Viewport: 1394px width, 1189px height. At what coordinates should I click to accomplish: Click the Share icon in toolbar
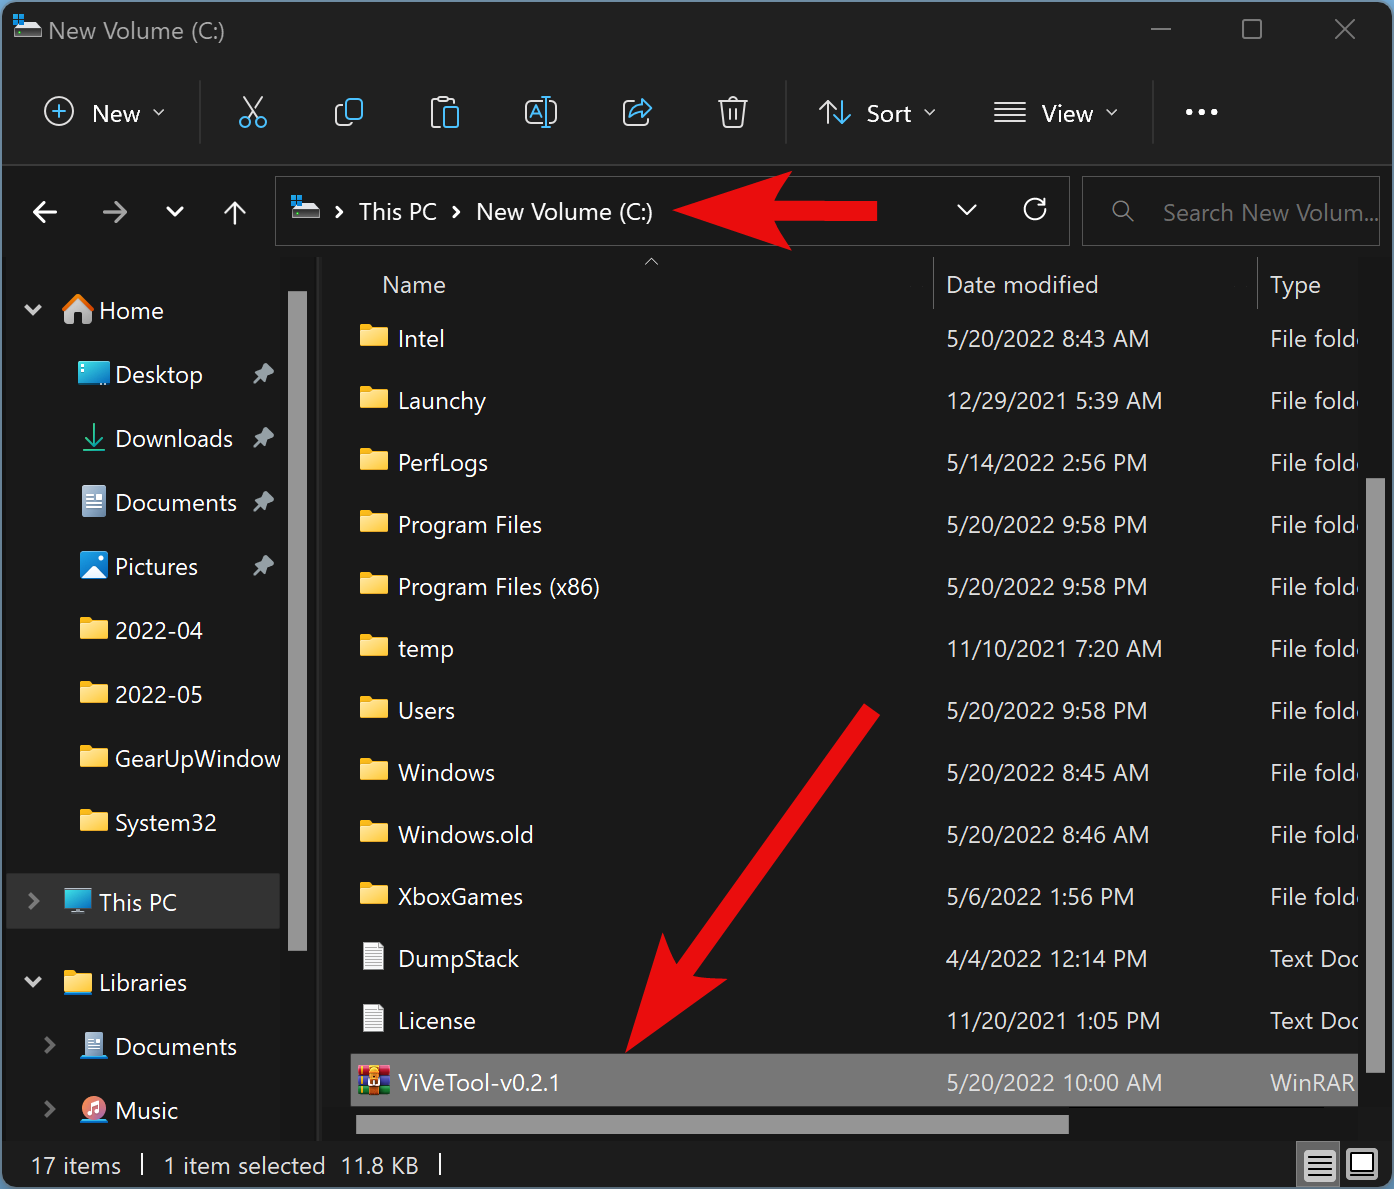click(637, 112)
